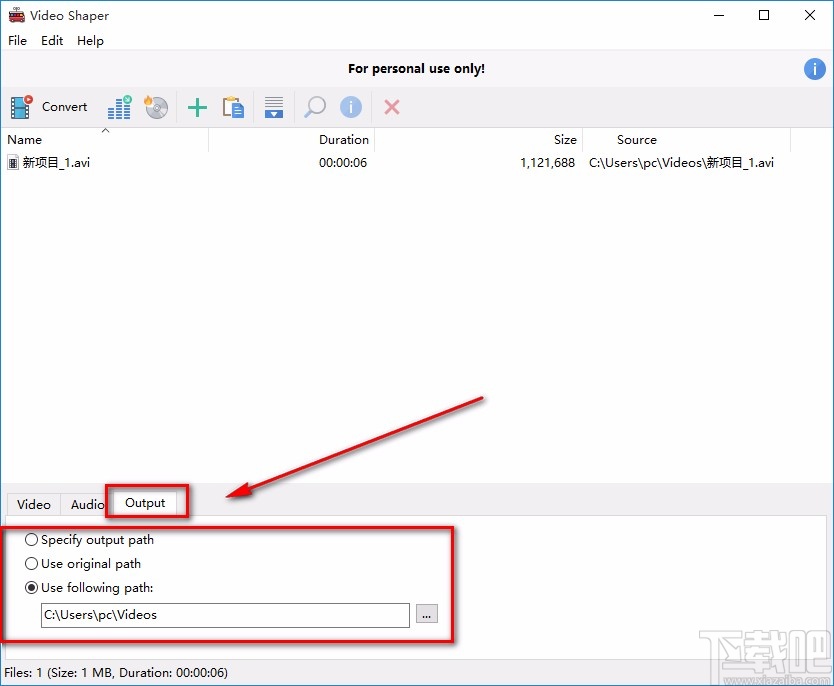Switch to the Video tab
Image resolution: width=834 pixels, height=686 pixels.
[x=34, y=504]
